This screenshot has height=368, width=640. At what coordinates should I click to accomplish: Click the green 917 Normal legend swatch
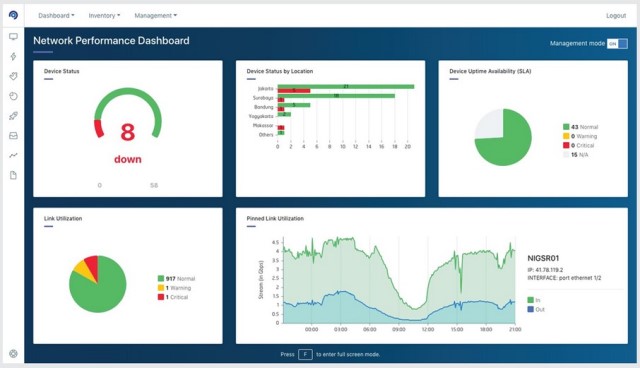tap(161, 279)
